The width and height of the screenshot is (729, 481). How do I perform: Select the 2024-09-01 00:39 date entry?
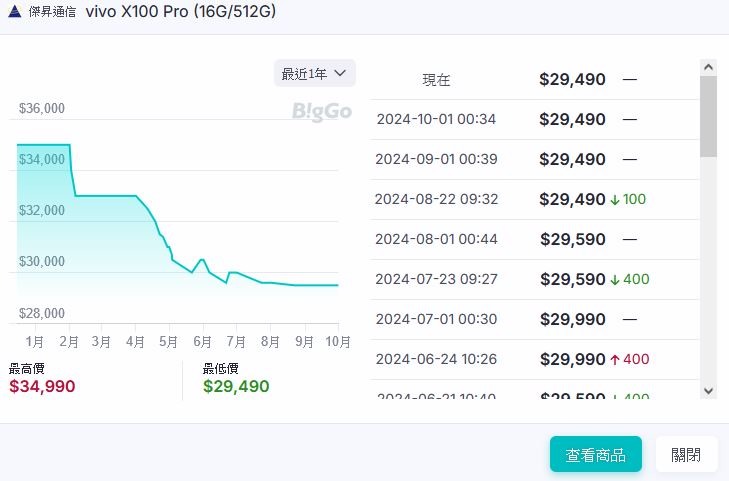pos(436,159)
